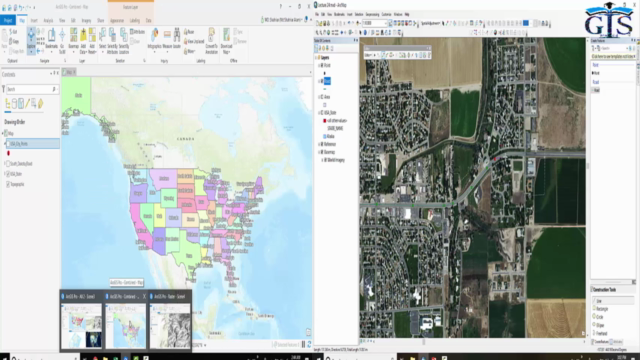Click the Road template in Create Features
Viewport: 640px width, 360px height.
[596, 90]
